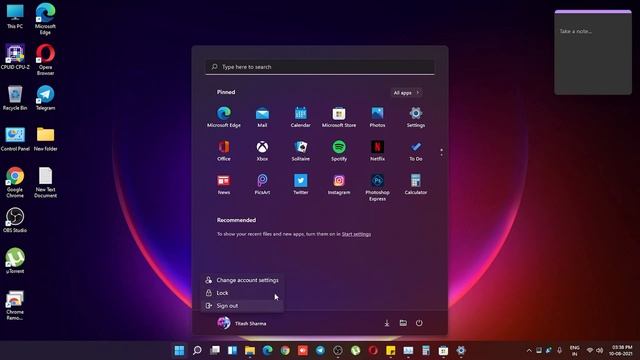640x360 pixels.
Task: Choose Change account settings
Action: (242, 280)
